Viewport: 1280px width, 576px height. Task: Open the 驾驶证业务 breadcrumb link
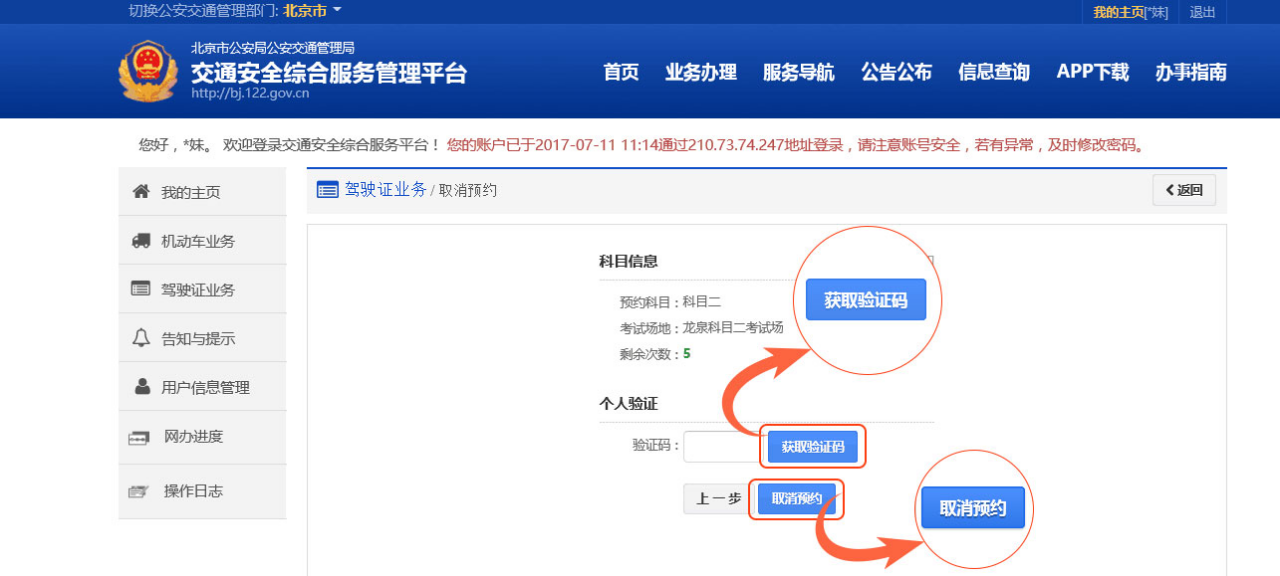coord(385,190)
